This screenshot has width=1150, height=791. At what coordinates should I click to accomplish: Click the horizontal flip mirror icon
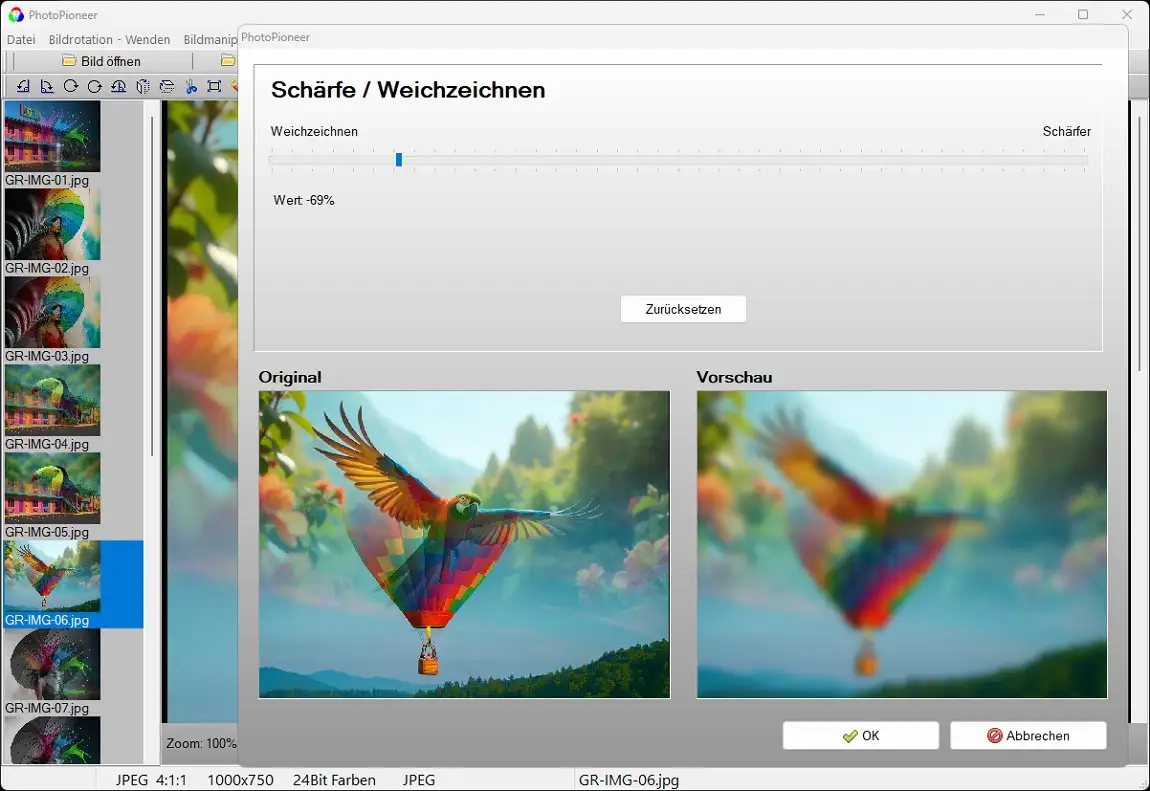tap(143, 87)
